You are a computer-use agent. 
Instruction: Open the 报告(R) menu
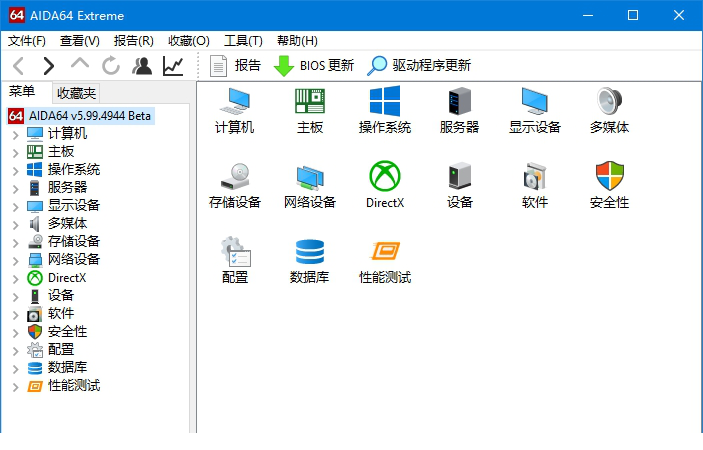pos(134,41)
